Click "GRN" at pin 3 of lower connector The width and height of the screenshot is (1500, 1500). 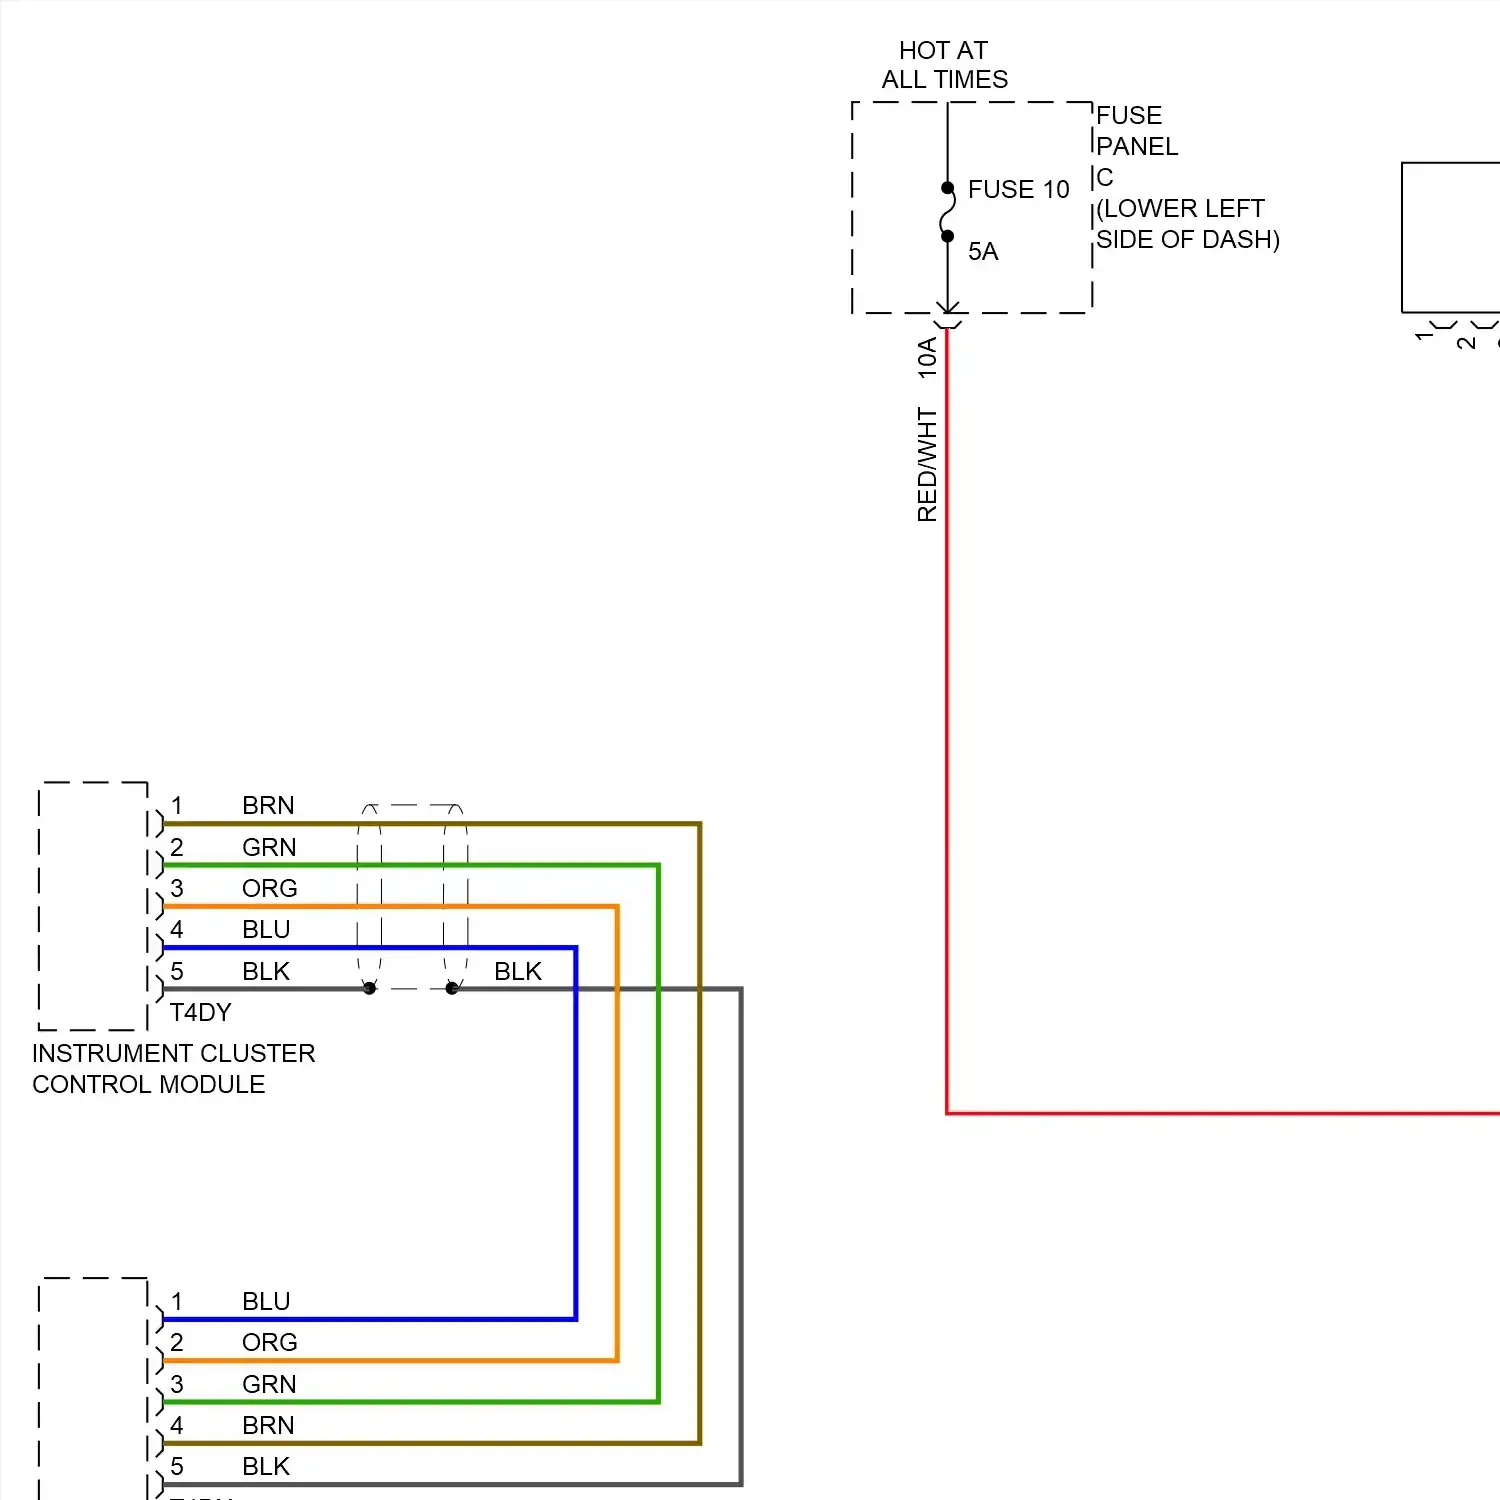click(269, 1384)
